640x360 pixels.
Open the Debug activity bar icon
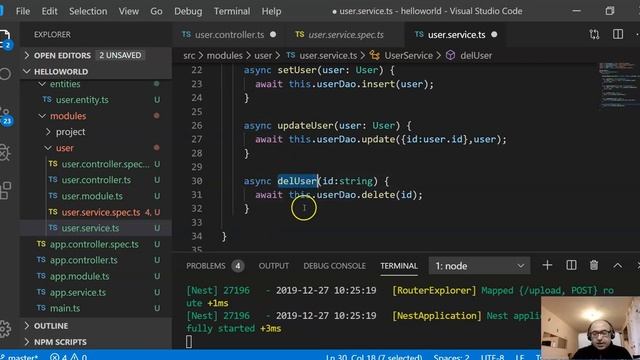tap(5, 152)
